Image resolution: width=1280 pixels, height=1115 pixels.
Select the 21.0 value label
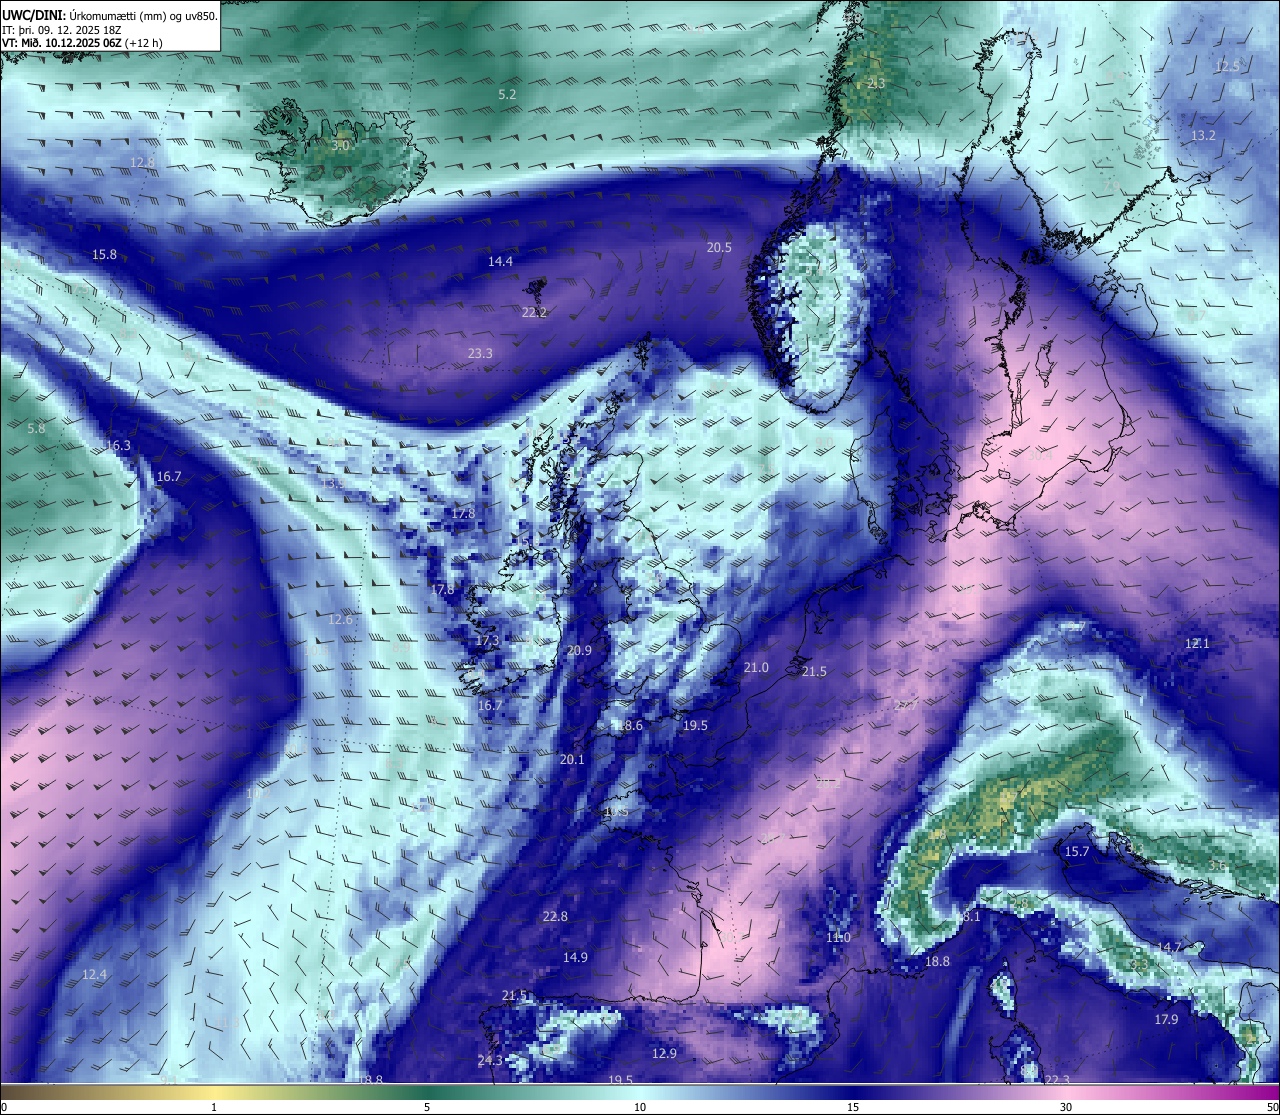click(x=756, y=668)
